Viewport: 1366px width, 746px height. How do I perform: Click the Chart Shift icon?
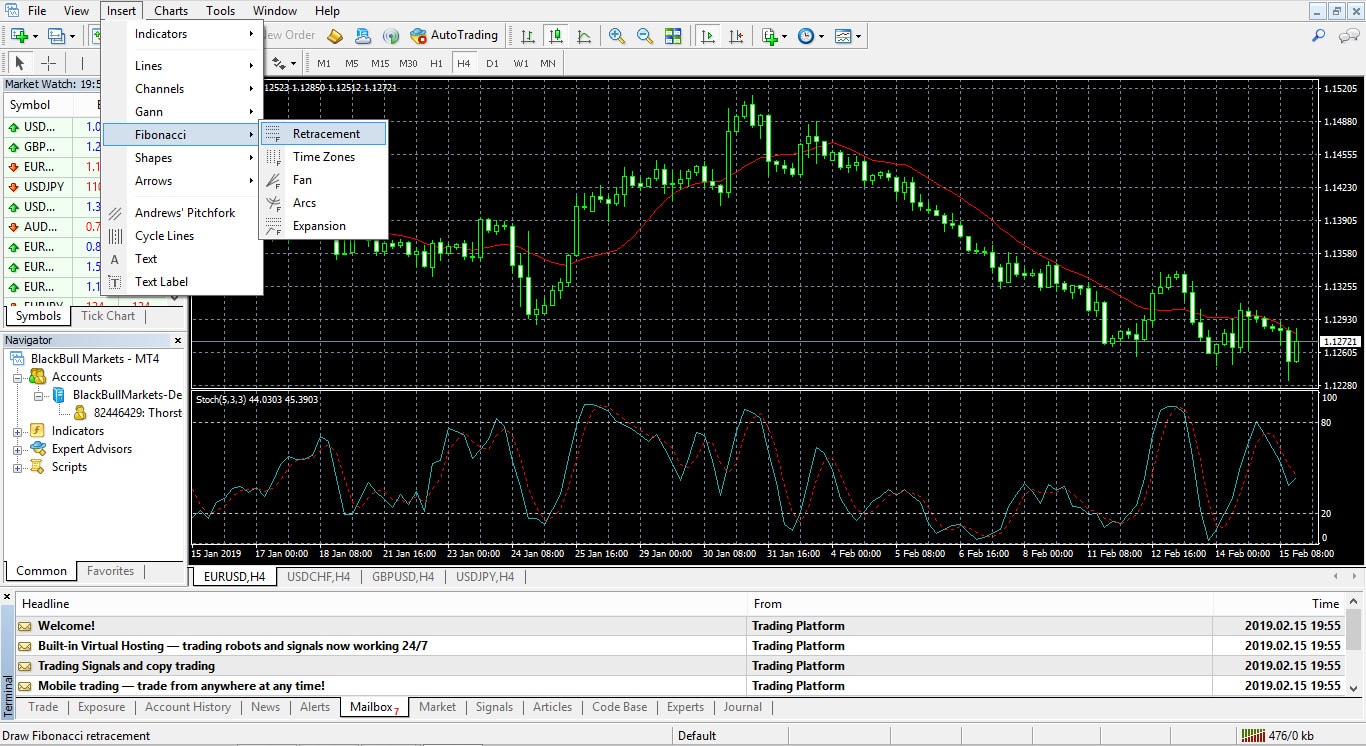click(x=737, y=36)
